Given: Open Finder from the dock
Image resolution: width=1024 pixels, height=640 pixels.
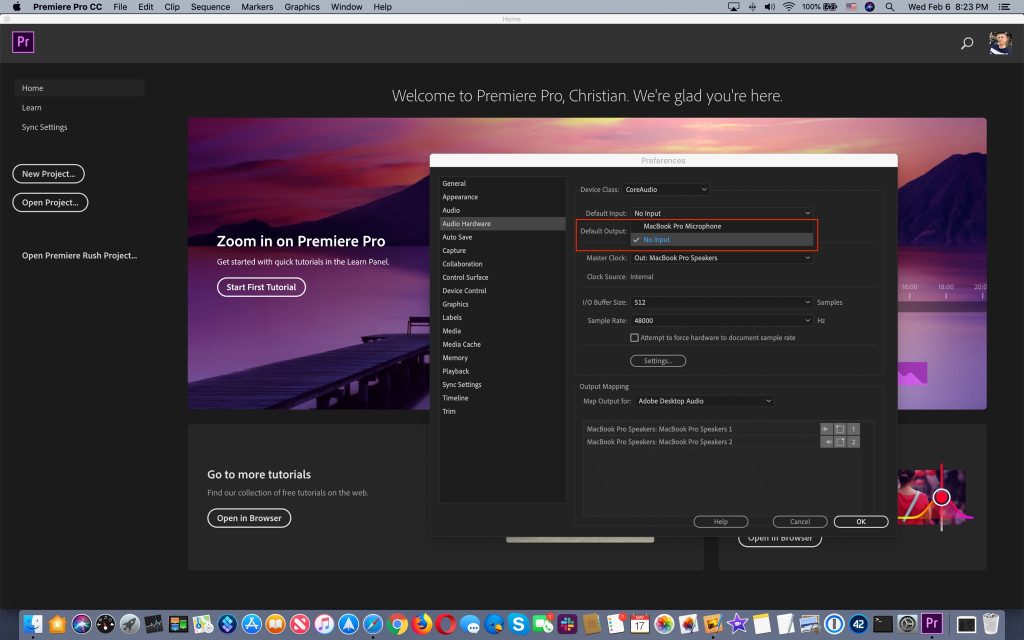Looking at the screenshot, I should (x=33, y=624).
